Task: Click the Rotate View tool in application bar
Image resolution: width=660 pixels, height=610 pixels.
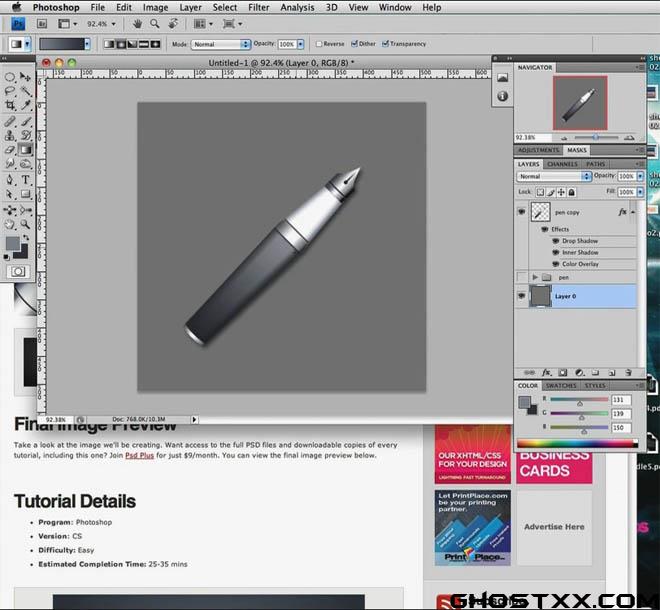Action: [173, 24]
